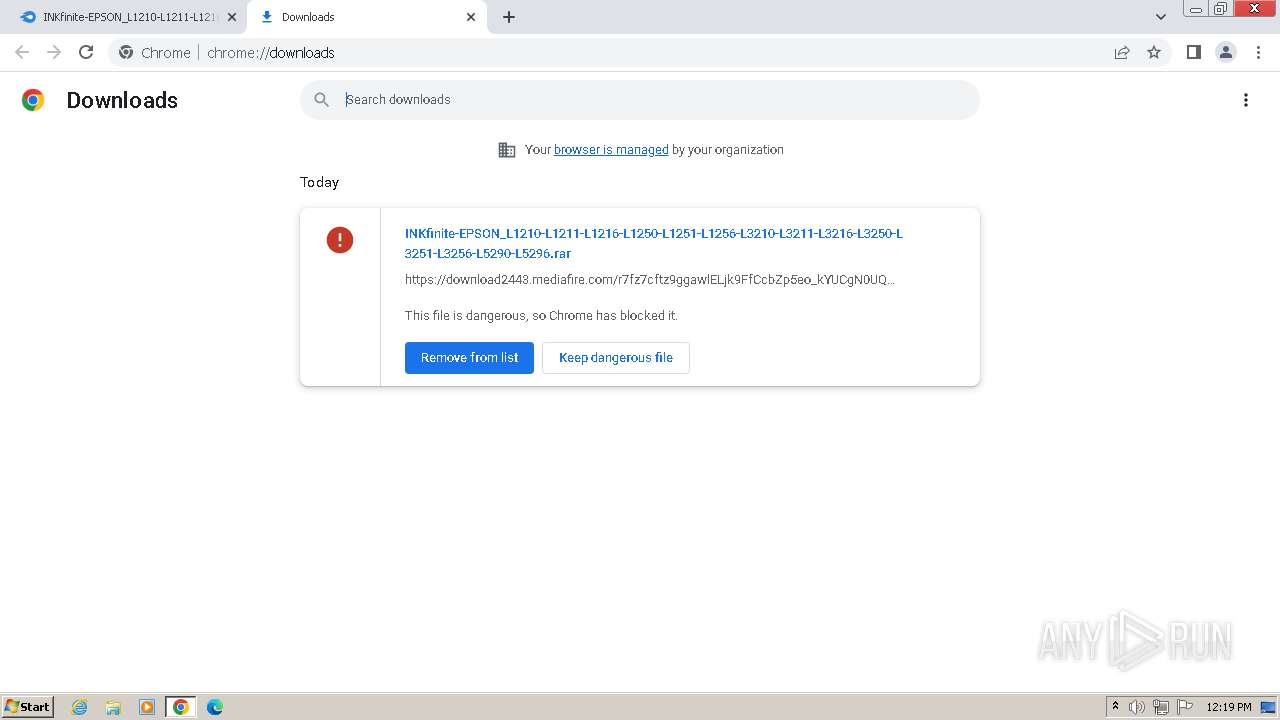Image resolution: width=1280 pixels, height=720 pixels.
Task: Open Downloads page more actions menu
Action: point(1246,100)
